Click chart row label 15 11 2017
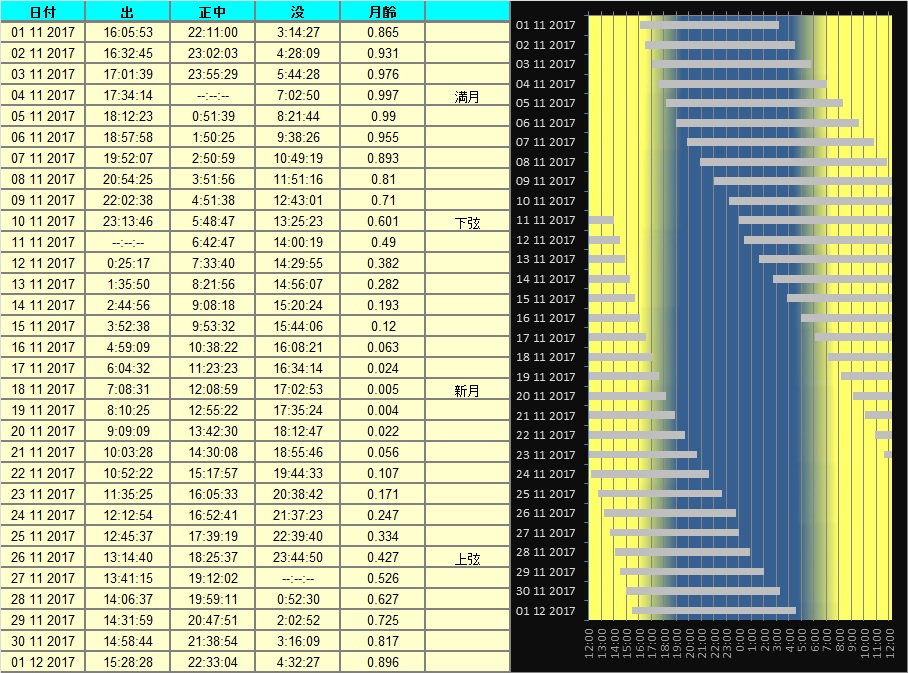The image size is (908, 673). [545, 299]
